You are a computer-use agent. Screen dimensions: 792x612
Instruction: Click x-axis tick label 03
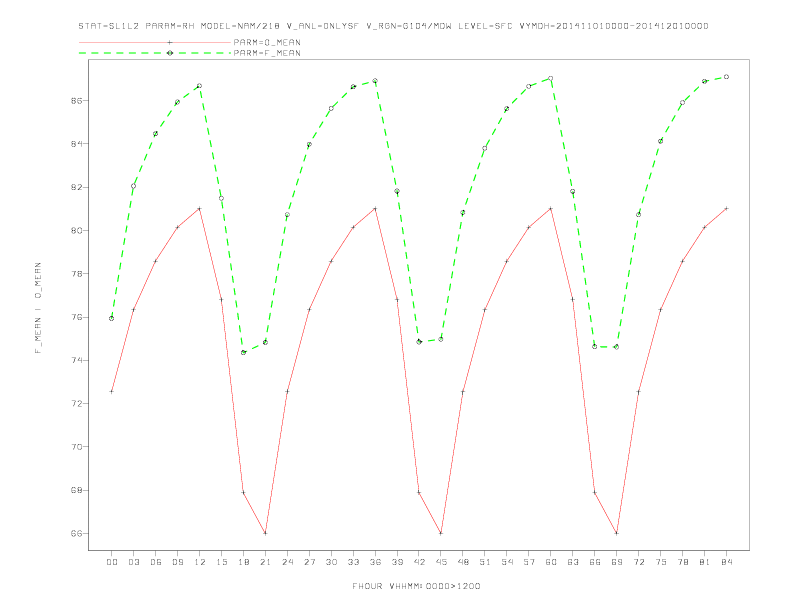tap(133, 562)
